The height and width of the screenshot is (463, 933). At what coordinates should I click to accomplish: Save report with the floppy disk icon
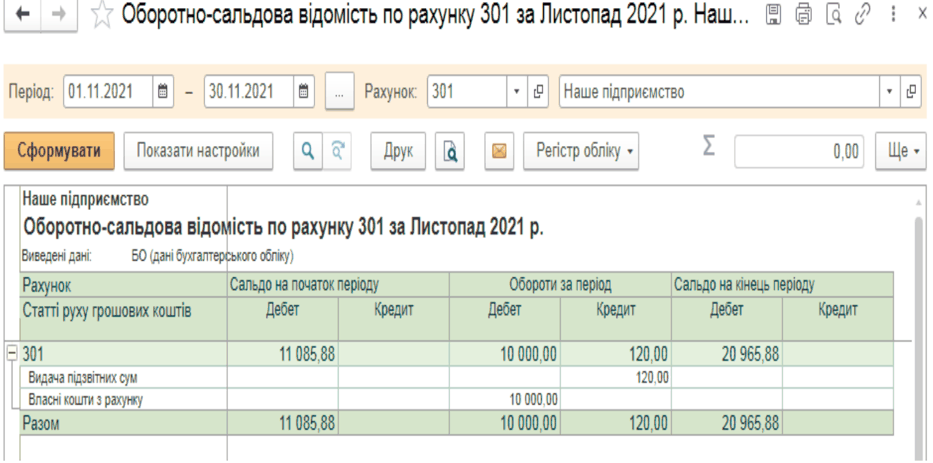click(x=772, y=14)
